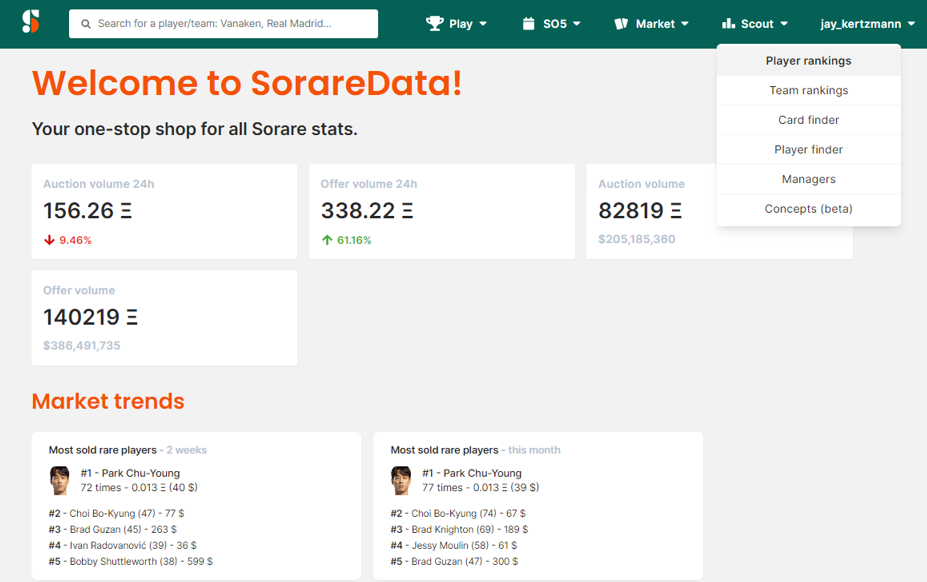This screenshot has width=927, height=582.
Task: Open Choi Bo-Kyung (74) entry
Action: pos(458,513)
